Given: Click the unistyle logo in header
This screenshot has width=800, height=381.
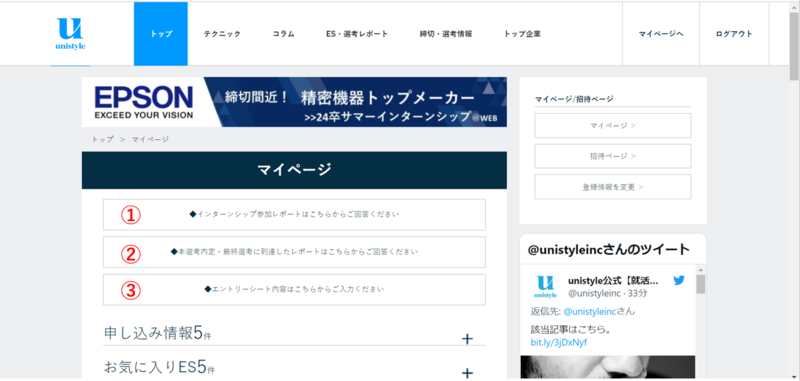Looking at the screenshot, I should click(70, 34).
